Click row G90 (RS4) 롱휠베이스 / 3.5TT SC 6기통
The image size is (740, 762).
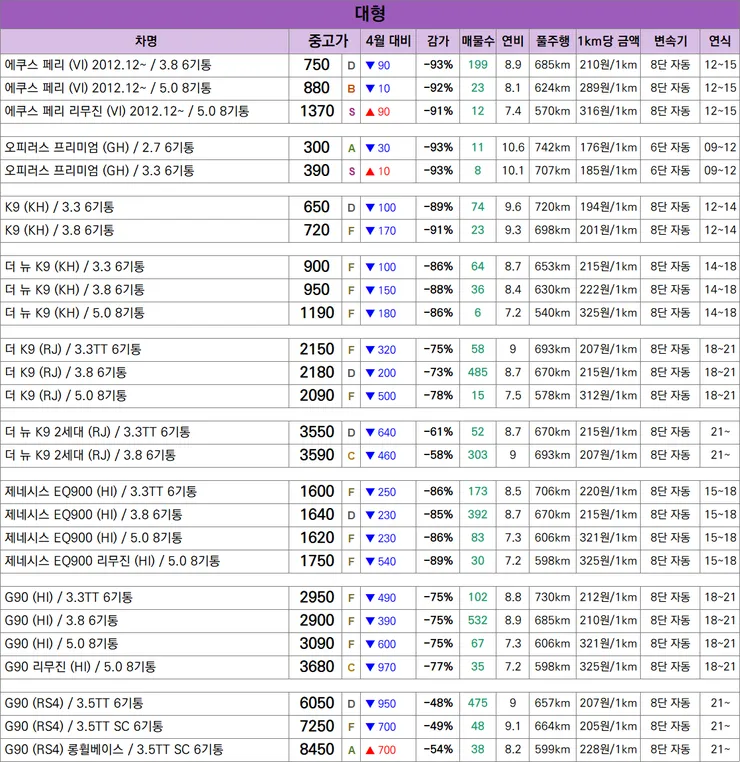coord(370,750)
